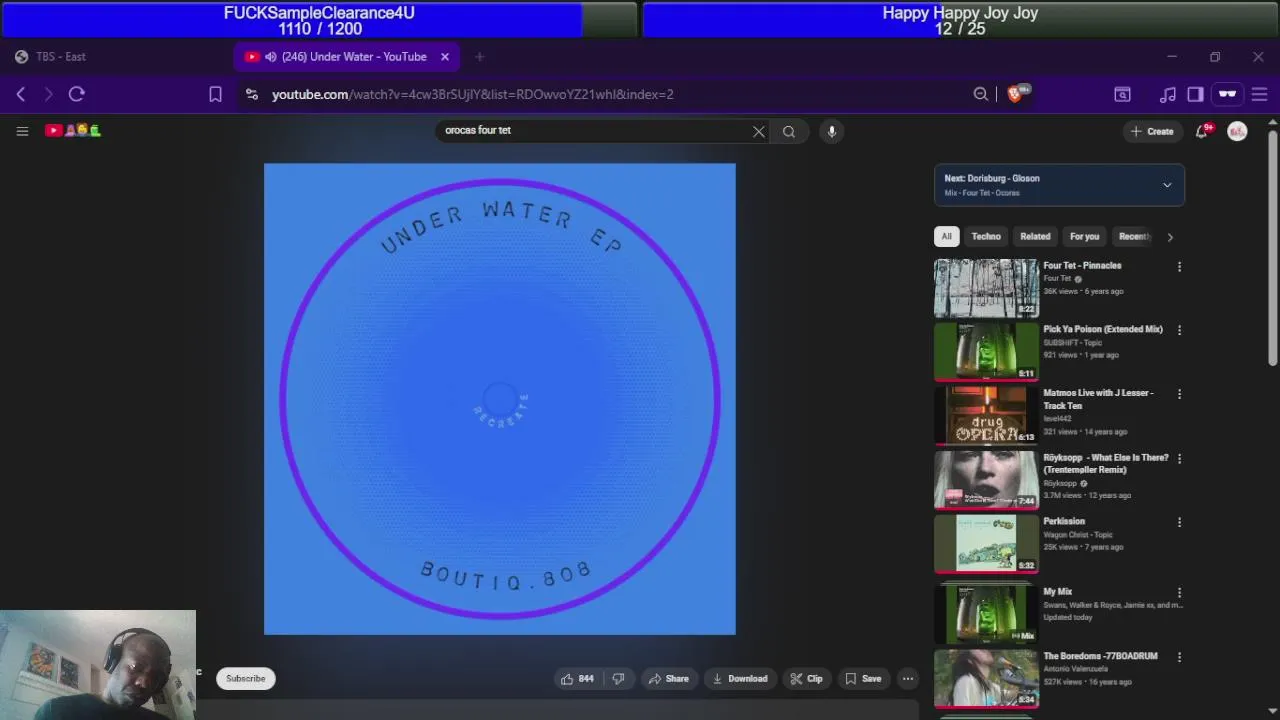Image resolution: width=1280 pixels, height=720 pixels.
Task: Click the zoom magnifier icon in address bar
Action: coord(981,94)
